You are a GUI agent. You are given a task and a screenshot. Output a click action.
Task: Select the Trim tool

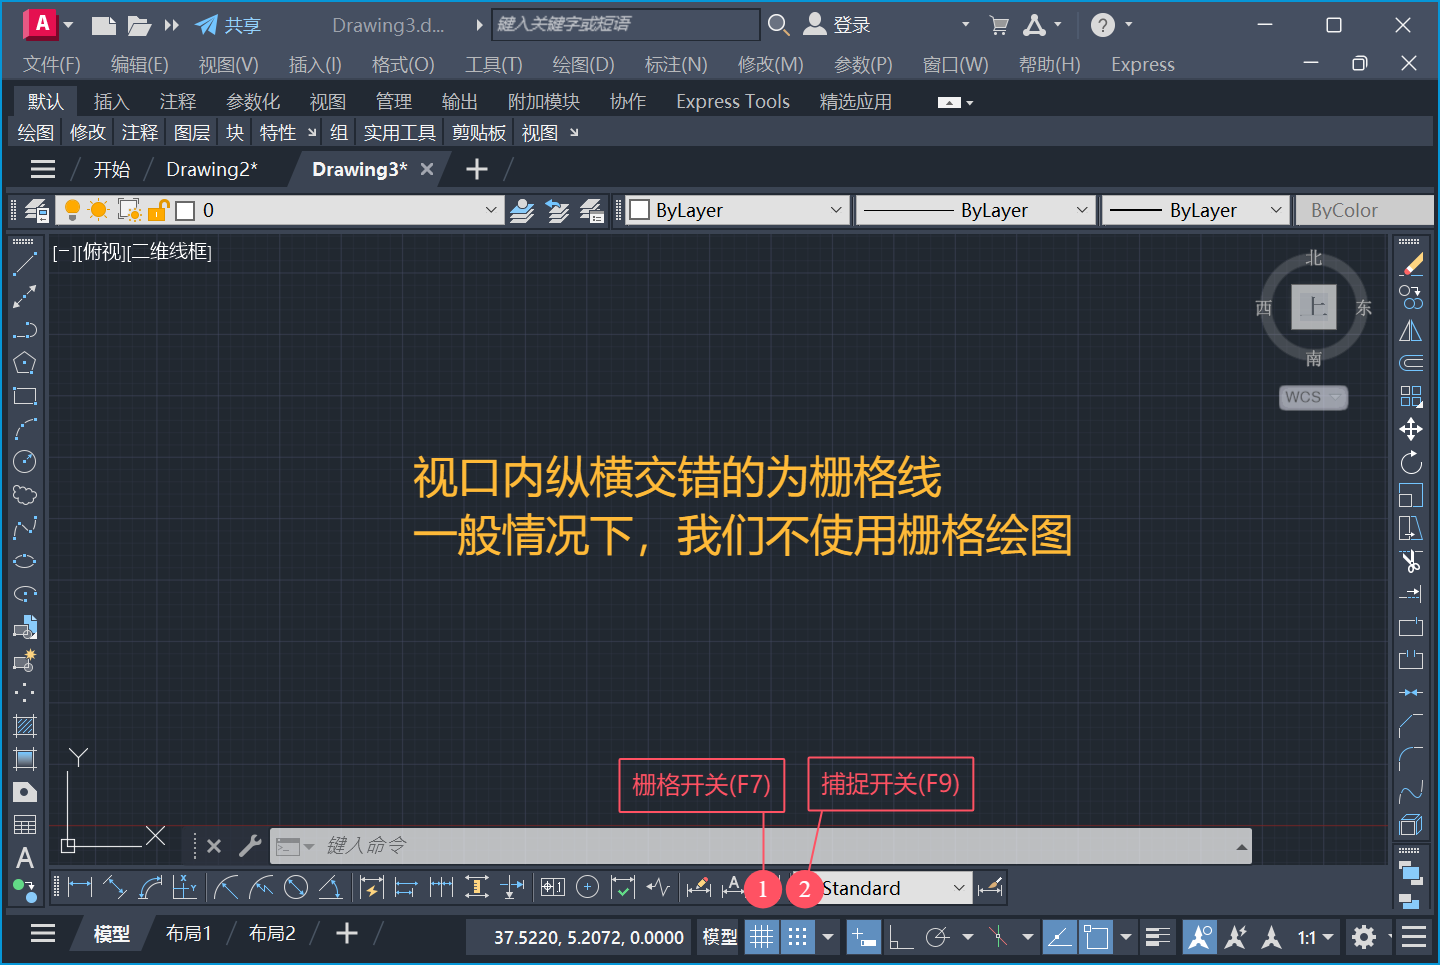click(x=1411, y=561)
